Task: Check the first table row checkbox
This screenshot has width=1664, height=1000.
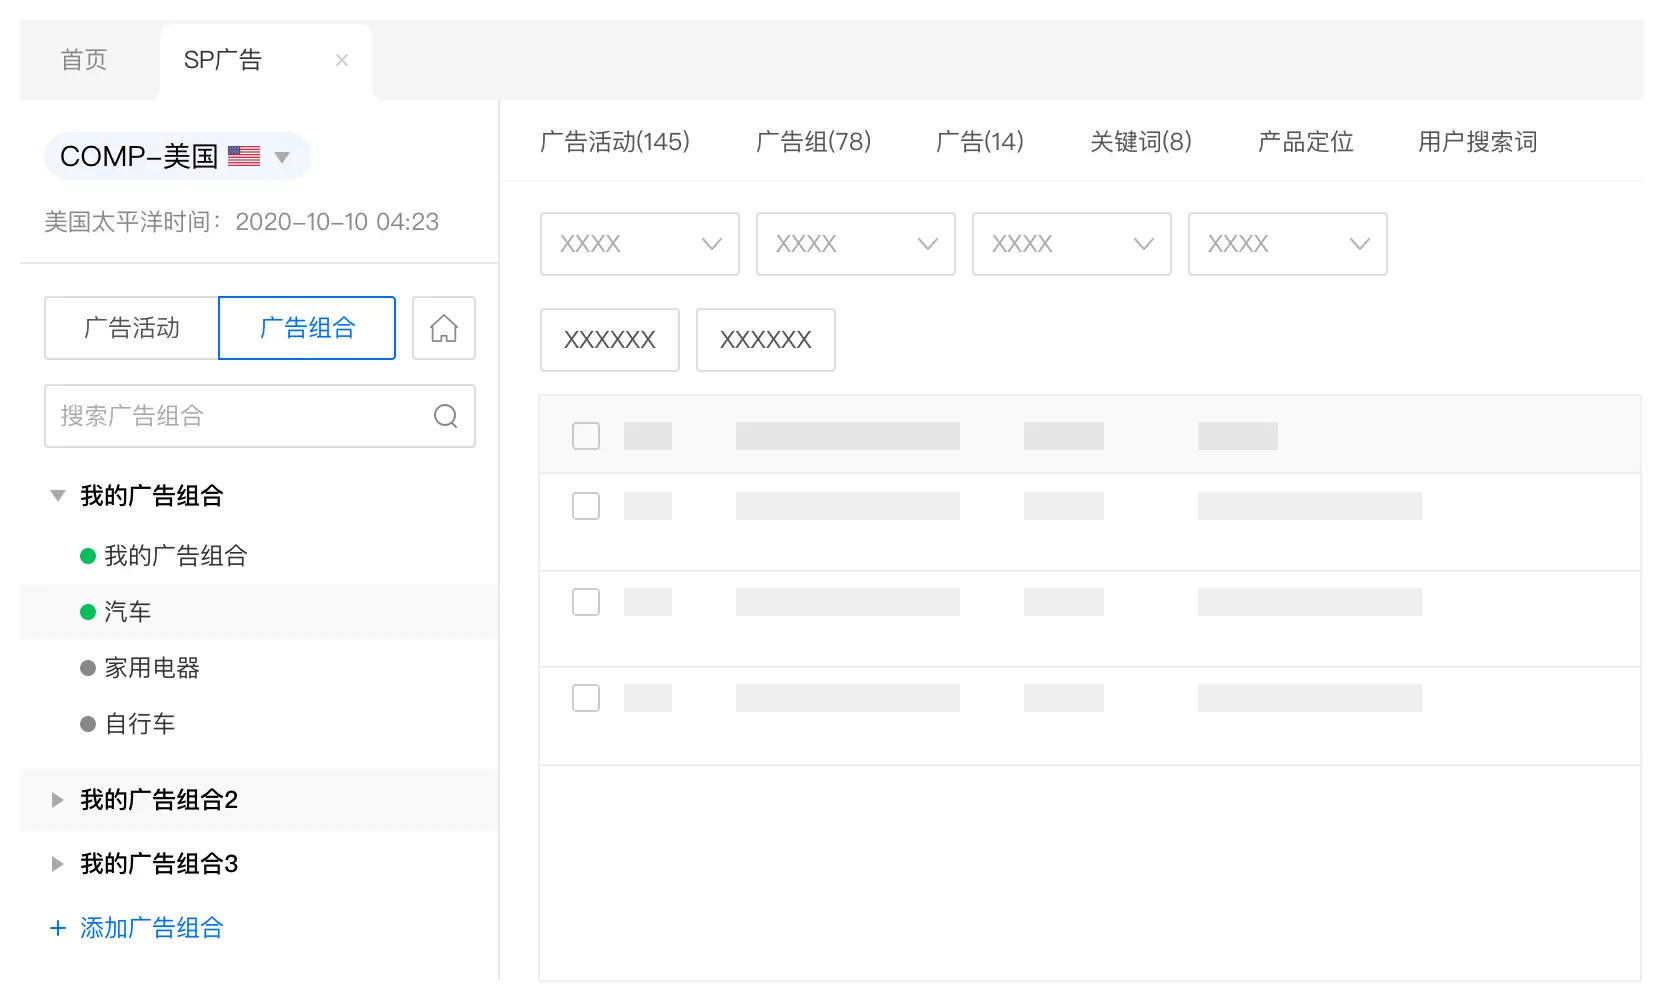Action: pyautogui.click(x=586, y=506)
